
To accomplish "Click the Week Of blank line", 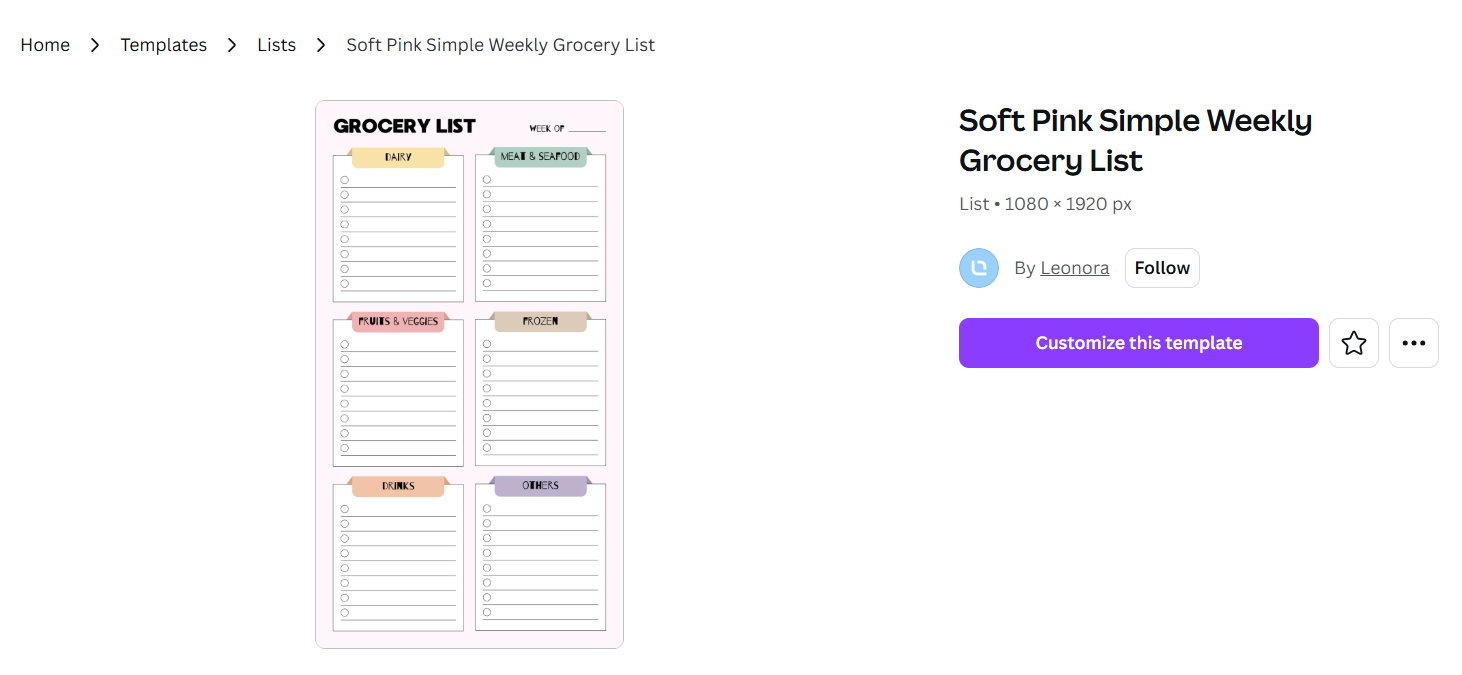I will 587,130.
